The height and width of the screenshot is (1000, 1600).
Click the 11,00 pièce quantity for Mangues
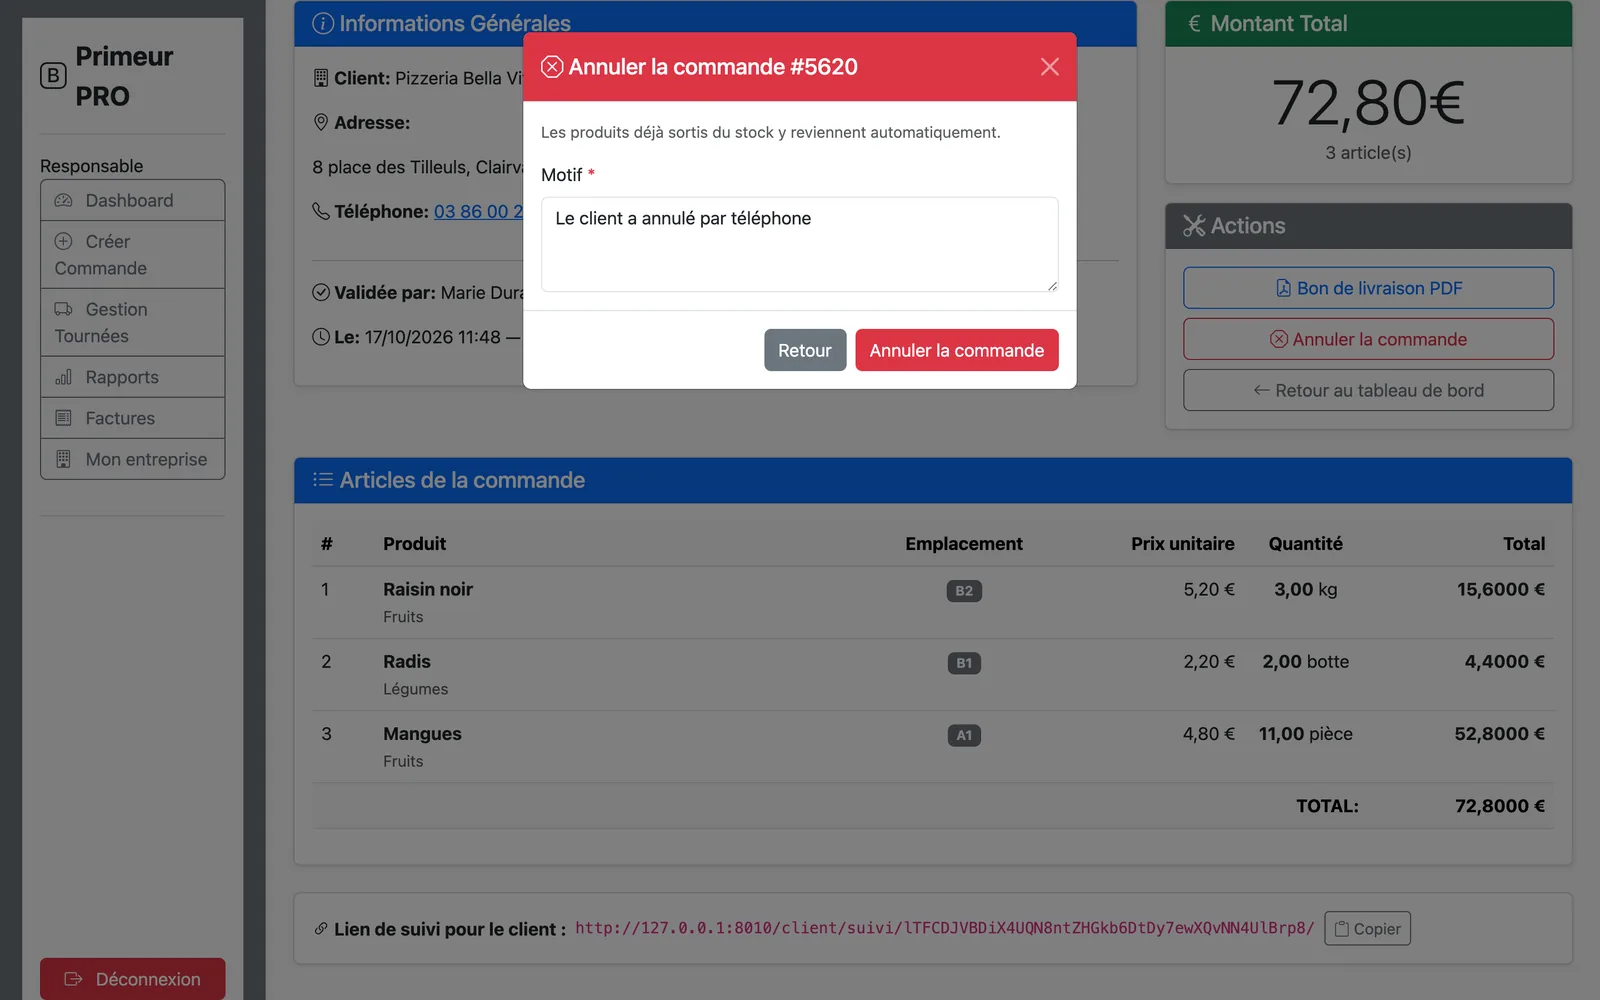point(1305,733)
